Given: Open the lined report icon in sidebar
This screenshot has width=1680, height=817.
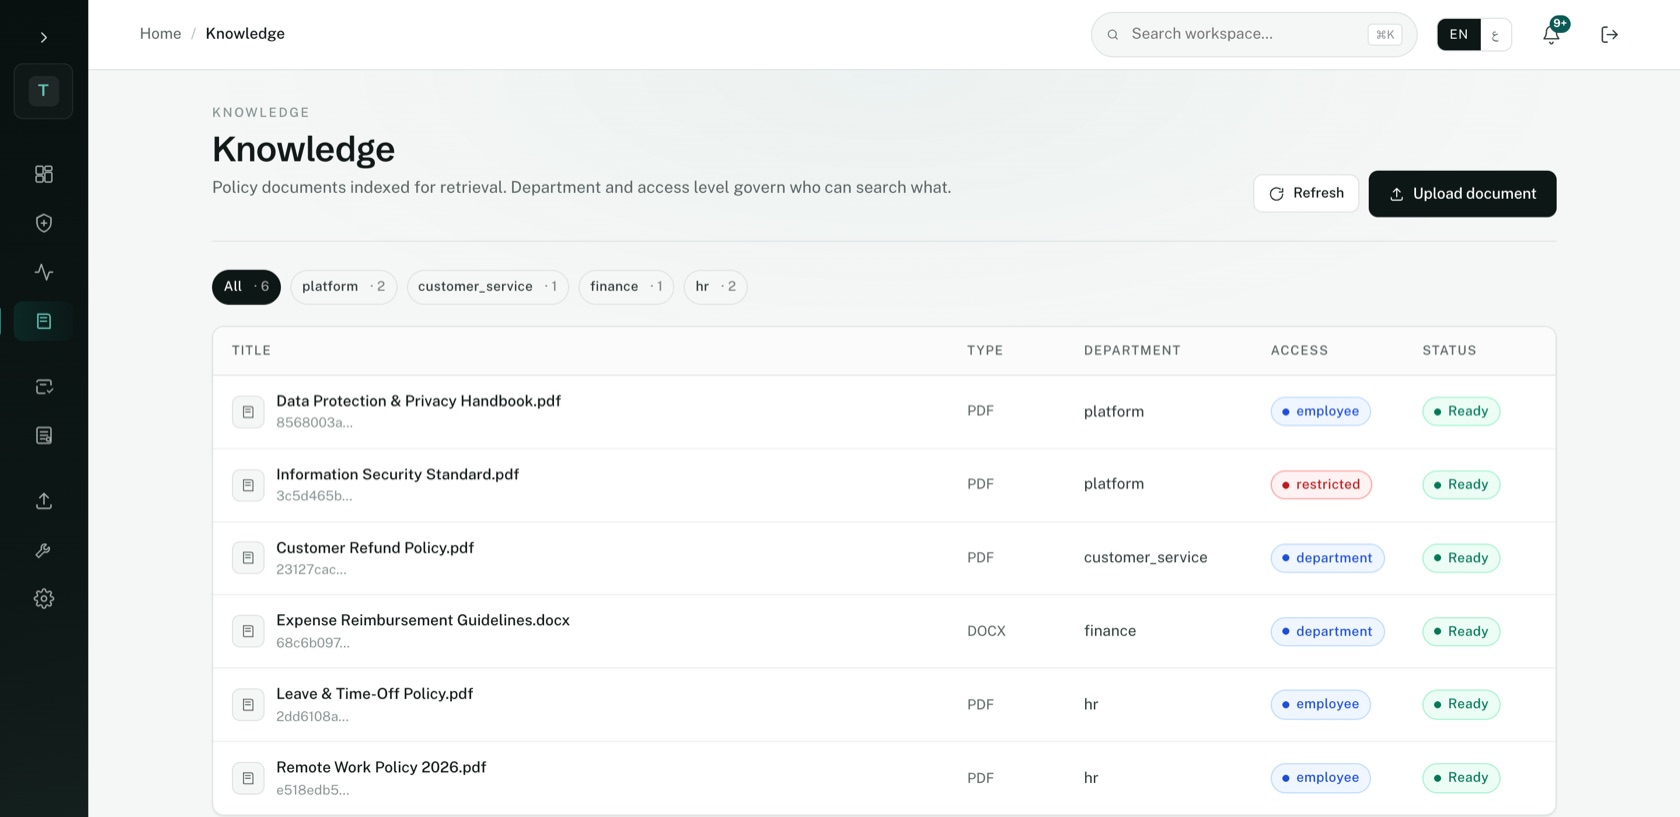Looking at the screenshot, I should [43, 435].
